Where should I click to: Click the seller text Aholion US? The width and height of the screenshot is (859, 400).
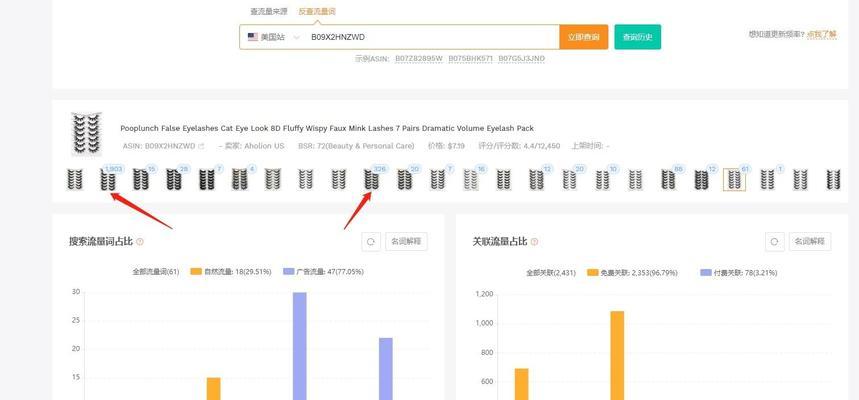pos(264,146)
